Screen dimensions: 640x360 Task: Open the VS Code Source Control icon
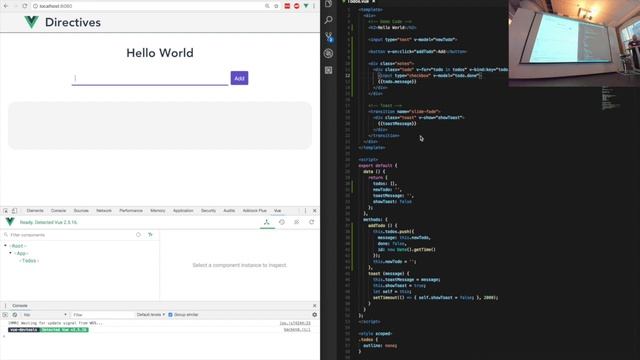[329, 37]
